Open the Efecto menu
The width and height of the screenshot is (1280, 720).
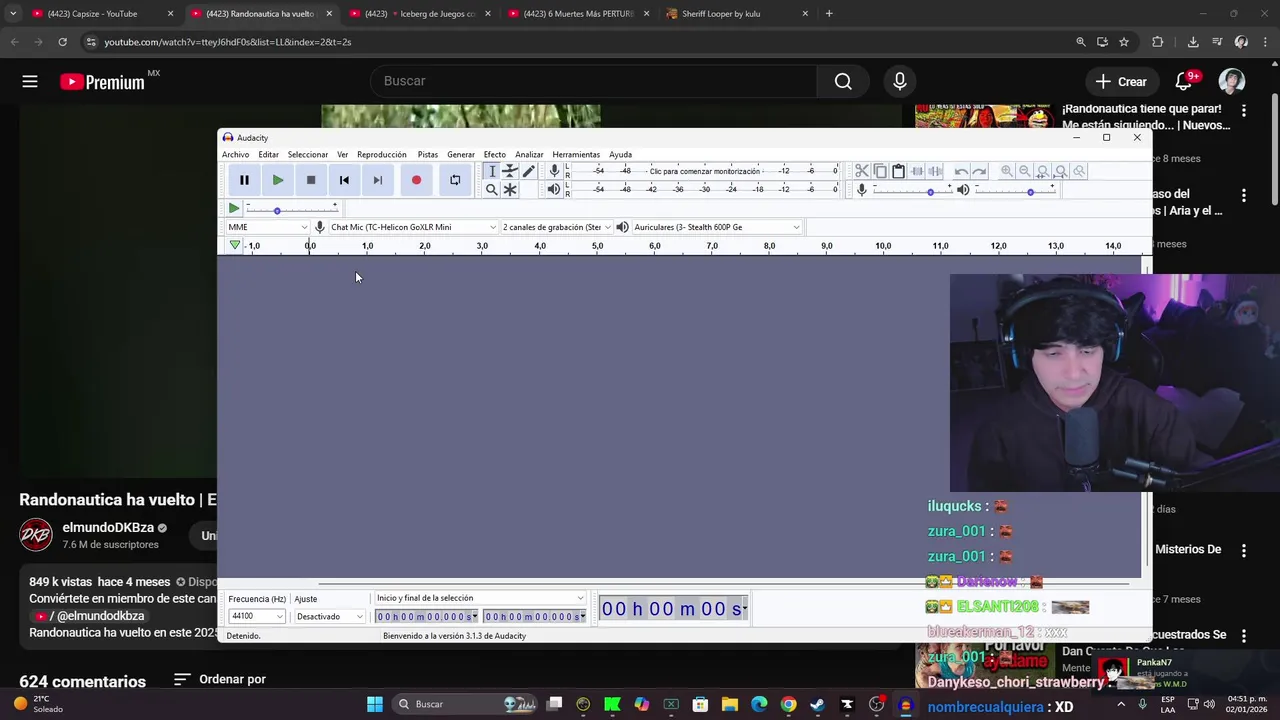click(495, 155)
